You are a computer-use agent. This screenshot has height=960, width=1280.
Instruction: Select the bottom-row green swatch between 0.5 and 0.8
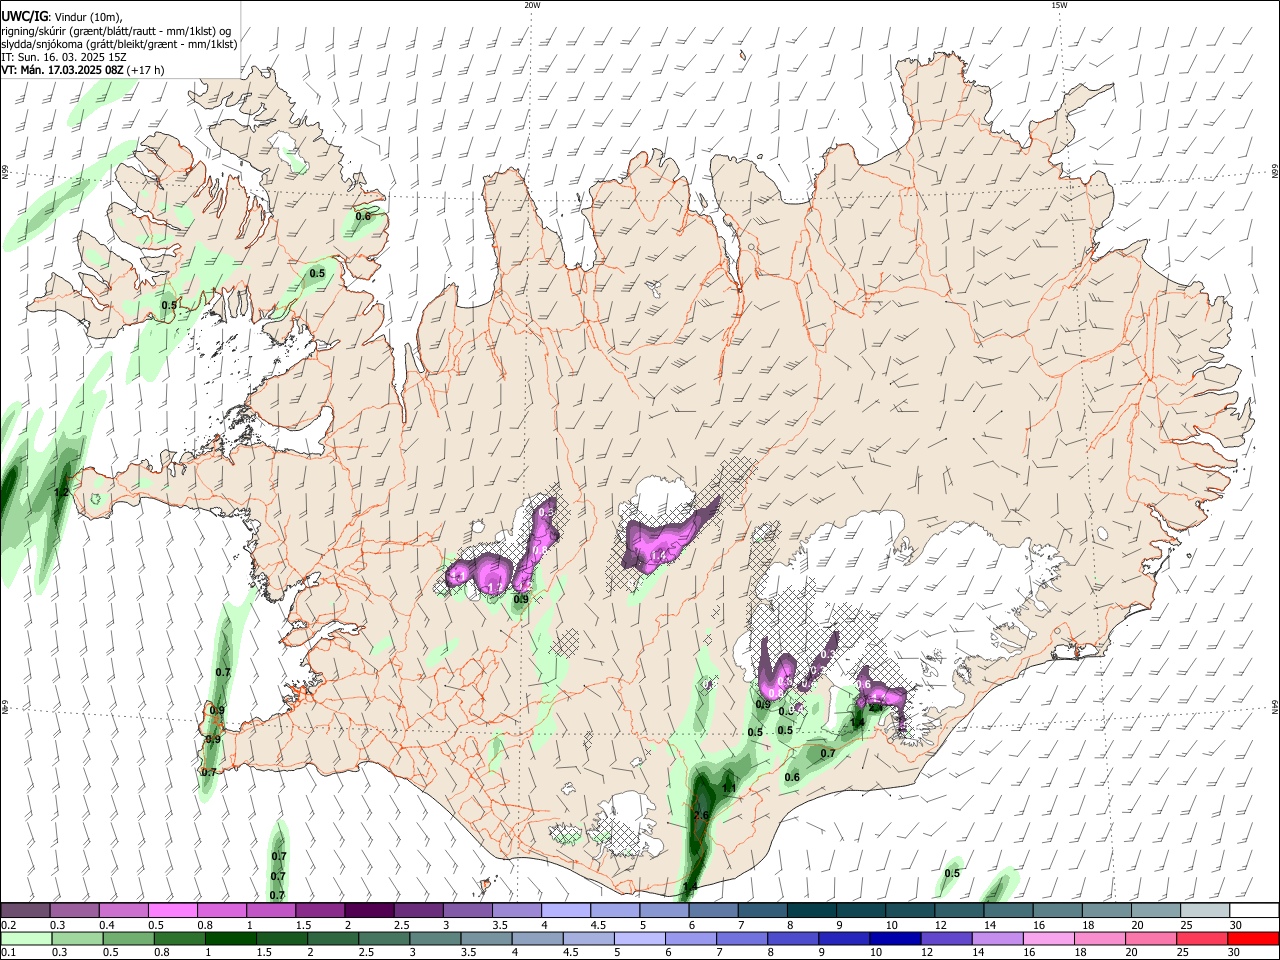[127, 938]
